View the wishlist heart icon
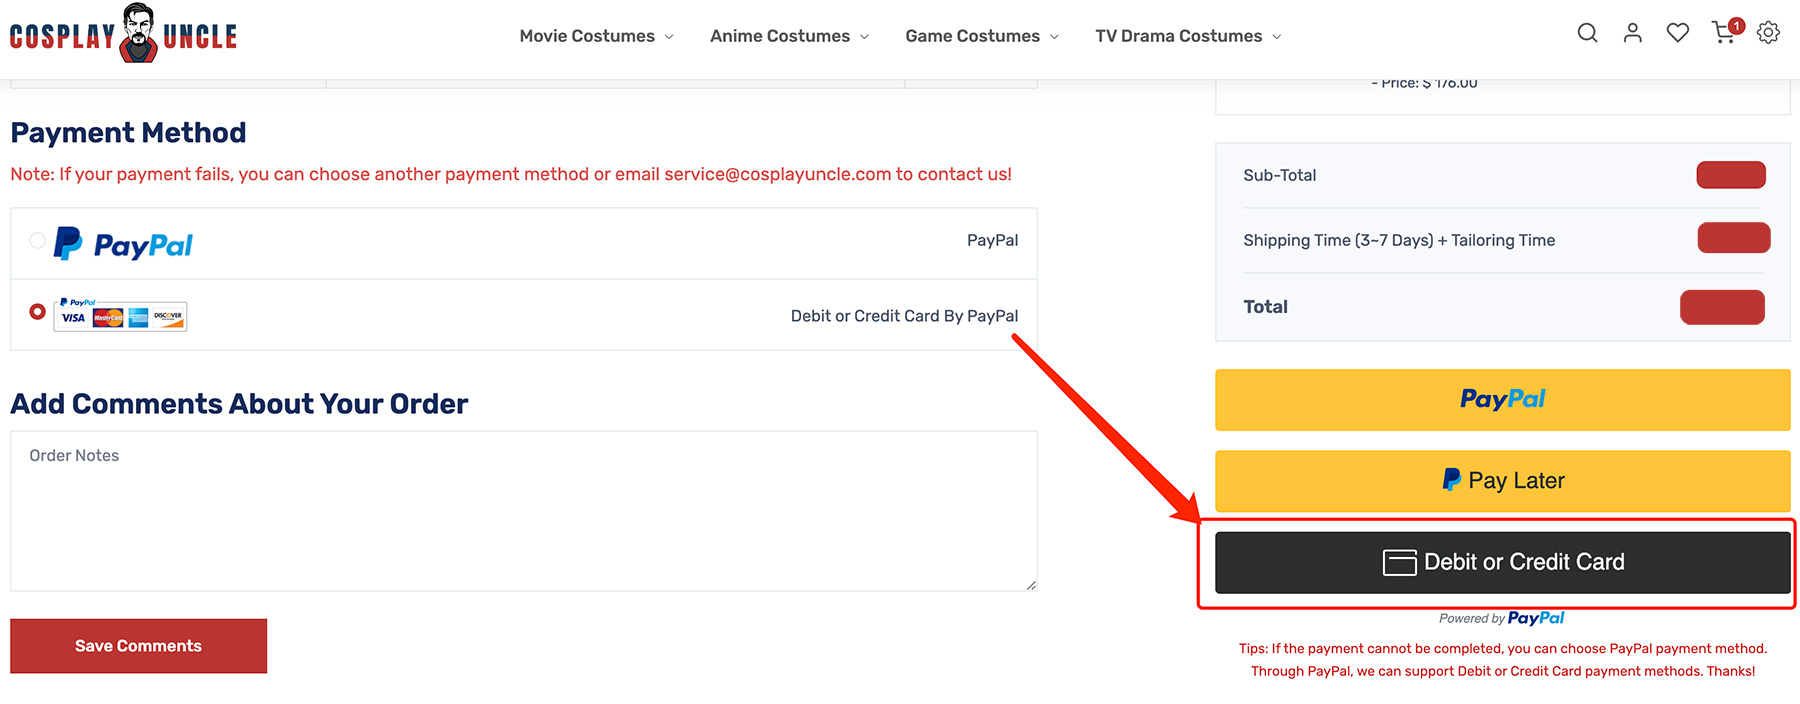 [1678, 33]
